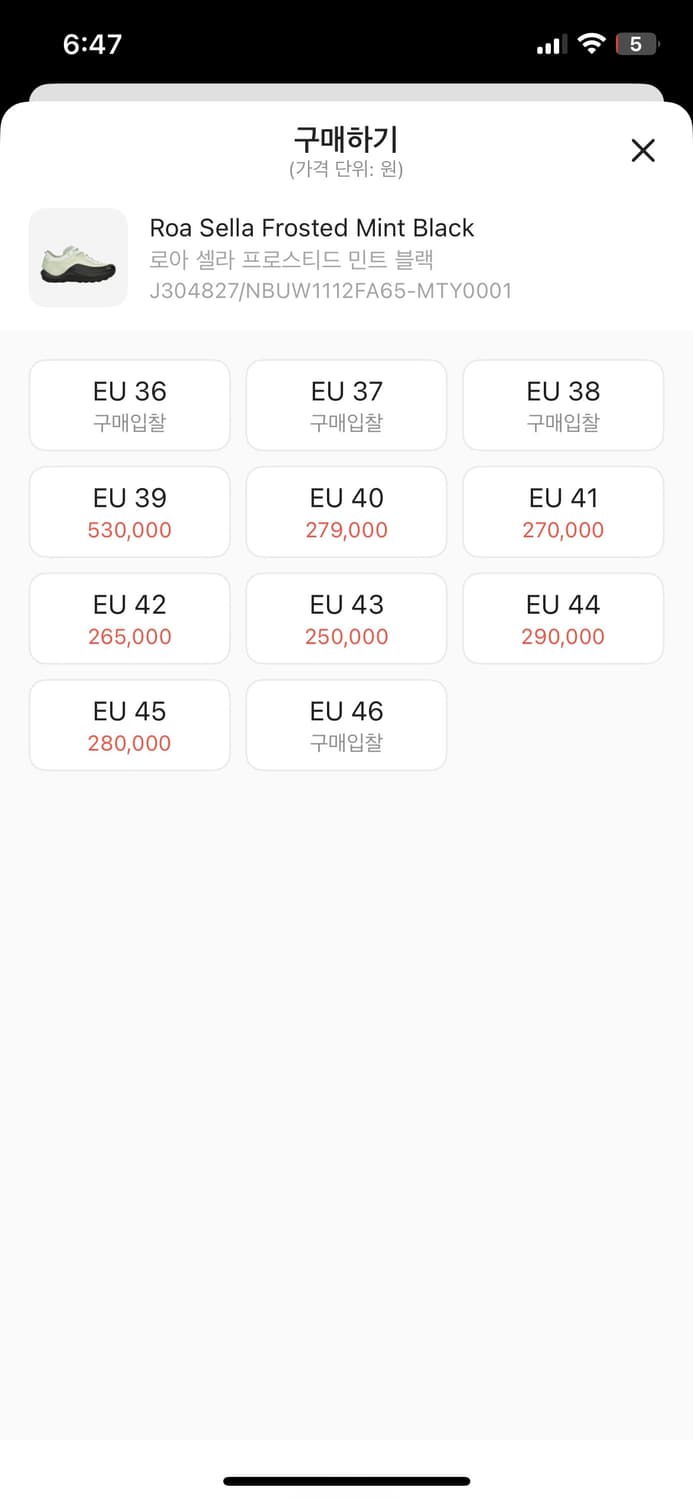Tap the home indicator bar
Screen dimensions: 693x1500
[346, 1481]
